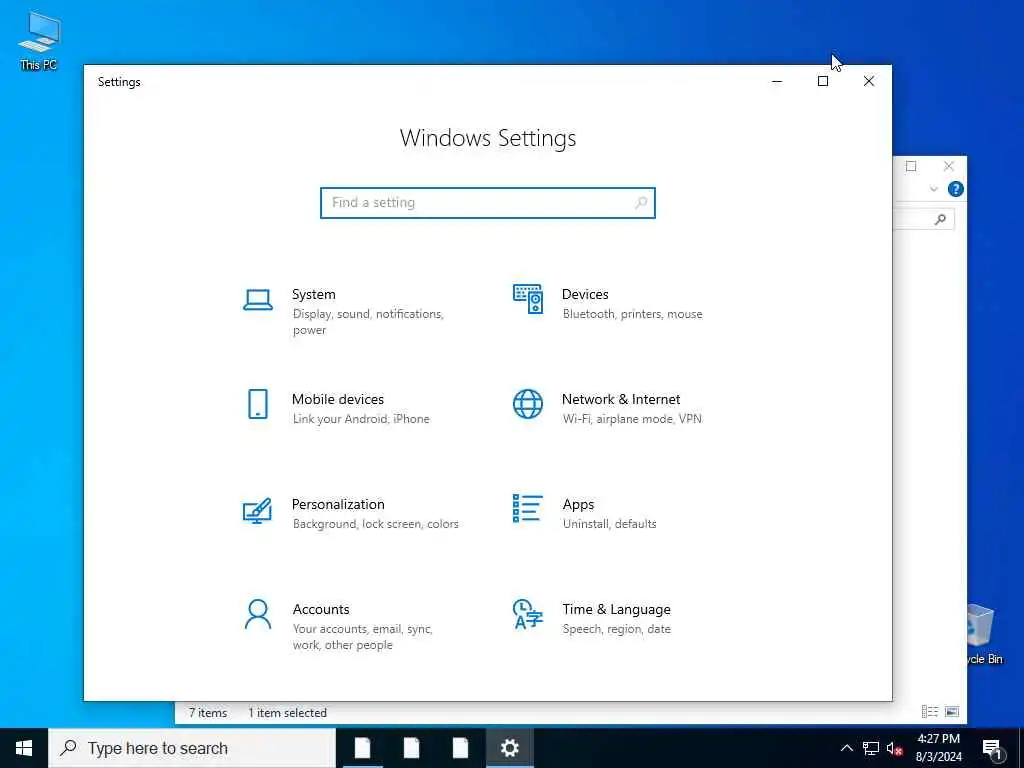Click the magnifier in Find a setting

(x=641, y=202)
